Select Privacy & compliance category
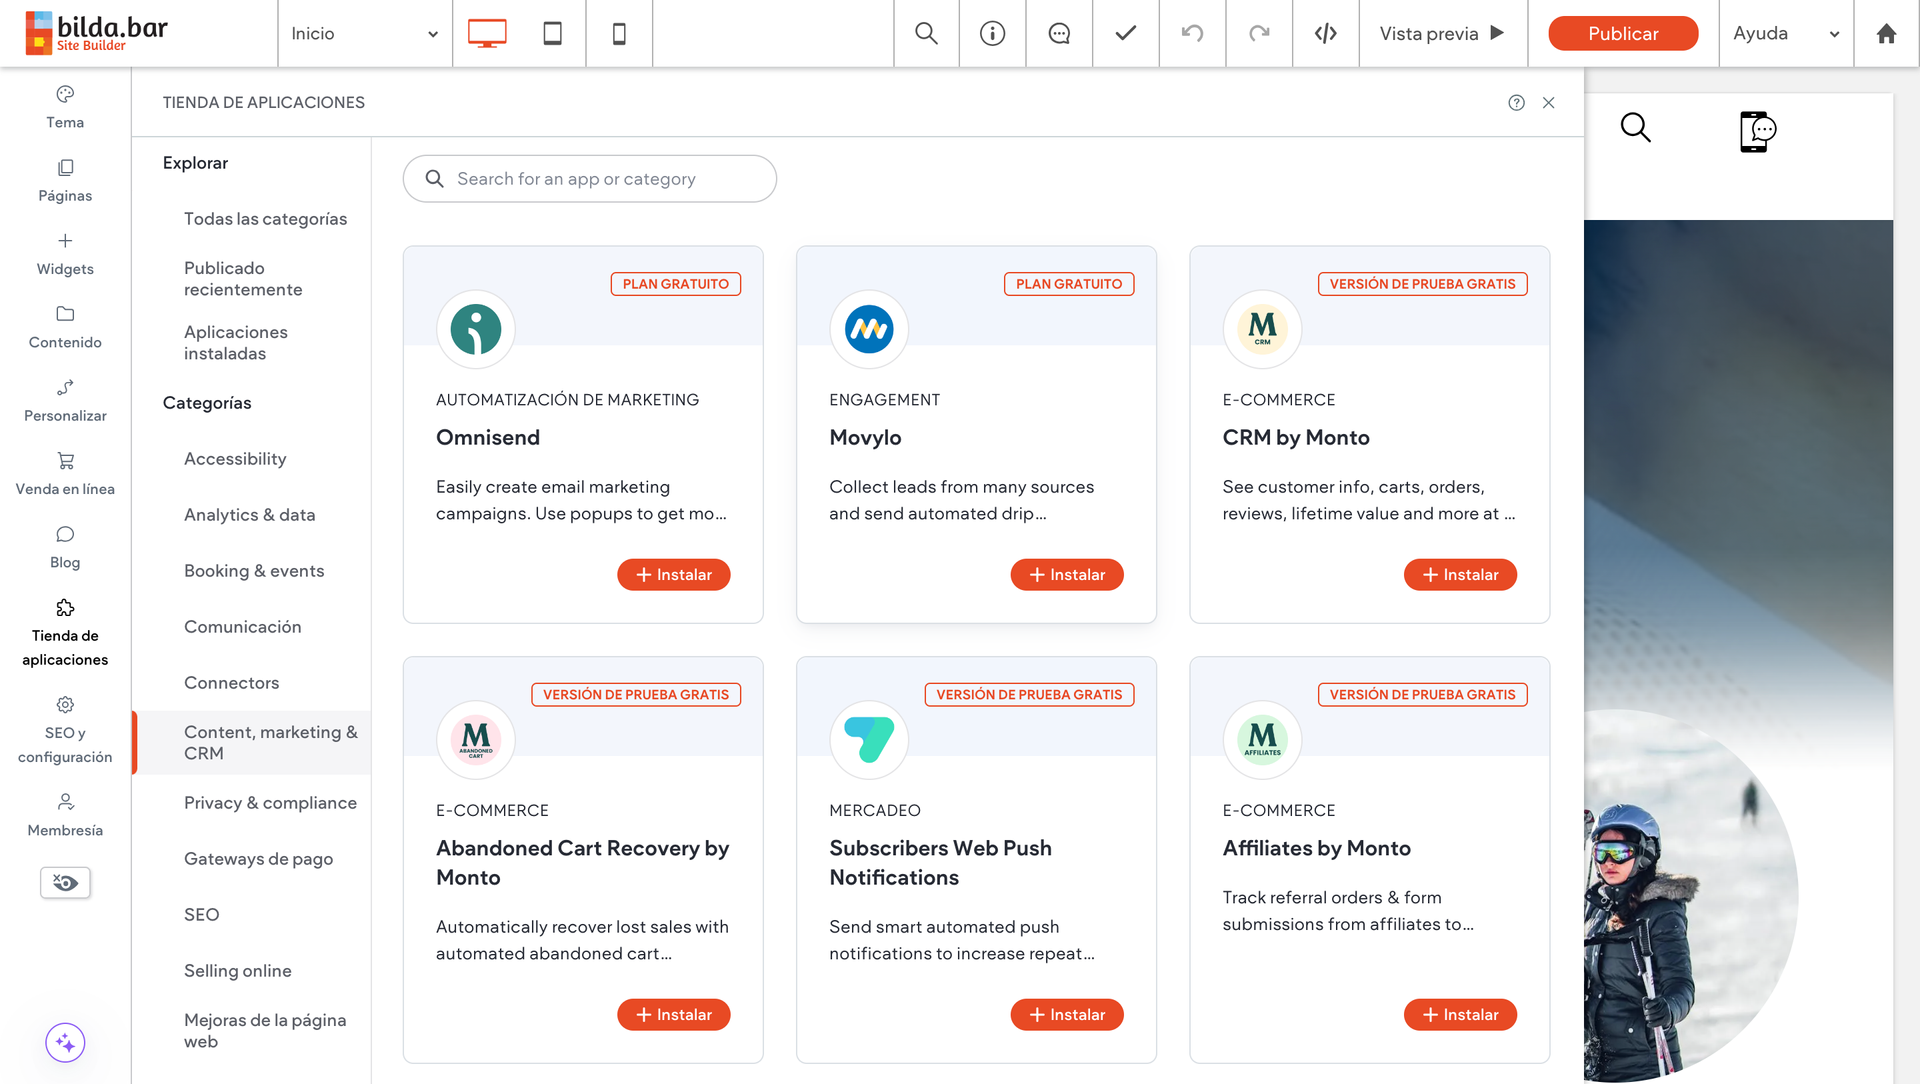Image resolution: width=1920 pixels, height=1084 pixels. tap(270, 802)
